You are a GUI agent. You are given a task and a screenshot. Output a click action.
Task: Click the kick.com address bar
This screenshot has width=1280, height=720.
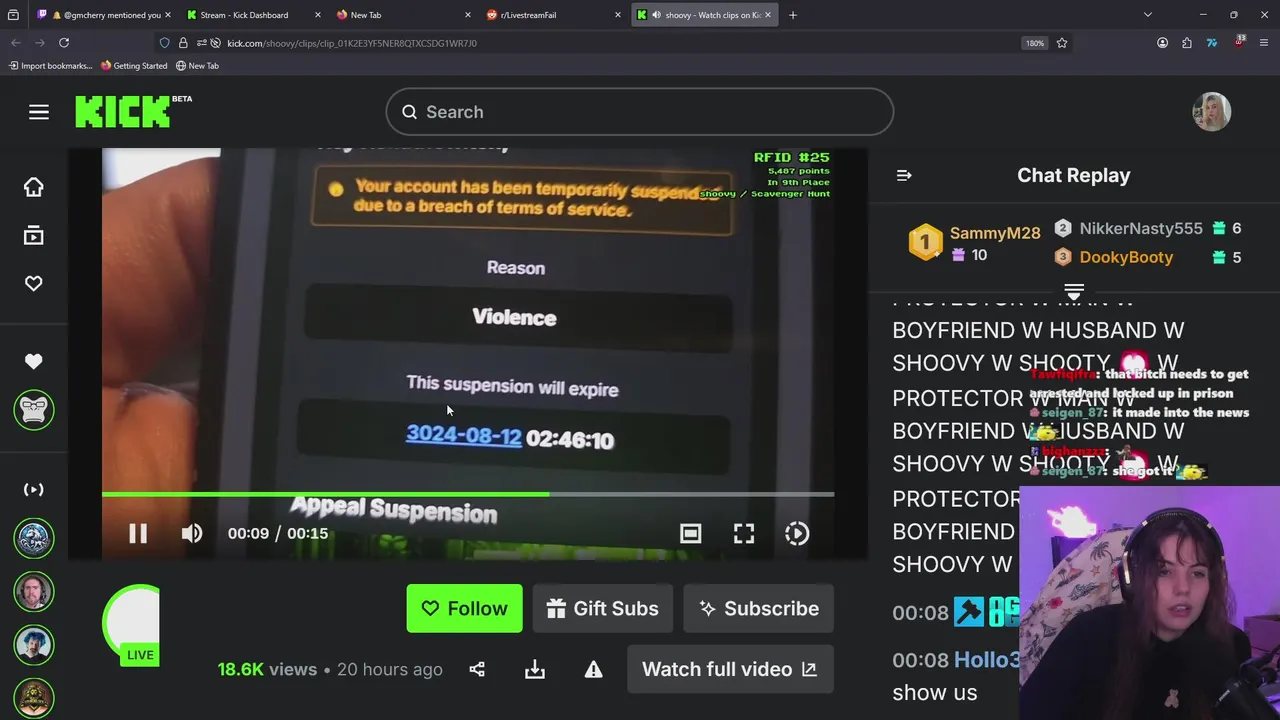(610, 43)
